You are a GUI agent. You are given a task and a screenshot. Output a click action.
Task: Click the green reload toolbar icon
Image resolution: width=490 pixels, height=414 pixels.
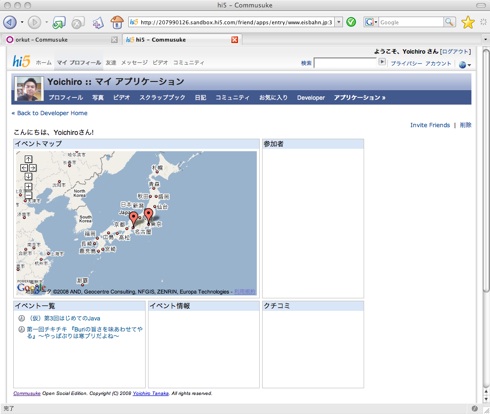pos(59,22)
